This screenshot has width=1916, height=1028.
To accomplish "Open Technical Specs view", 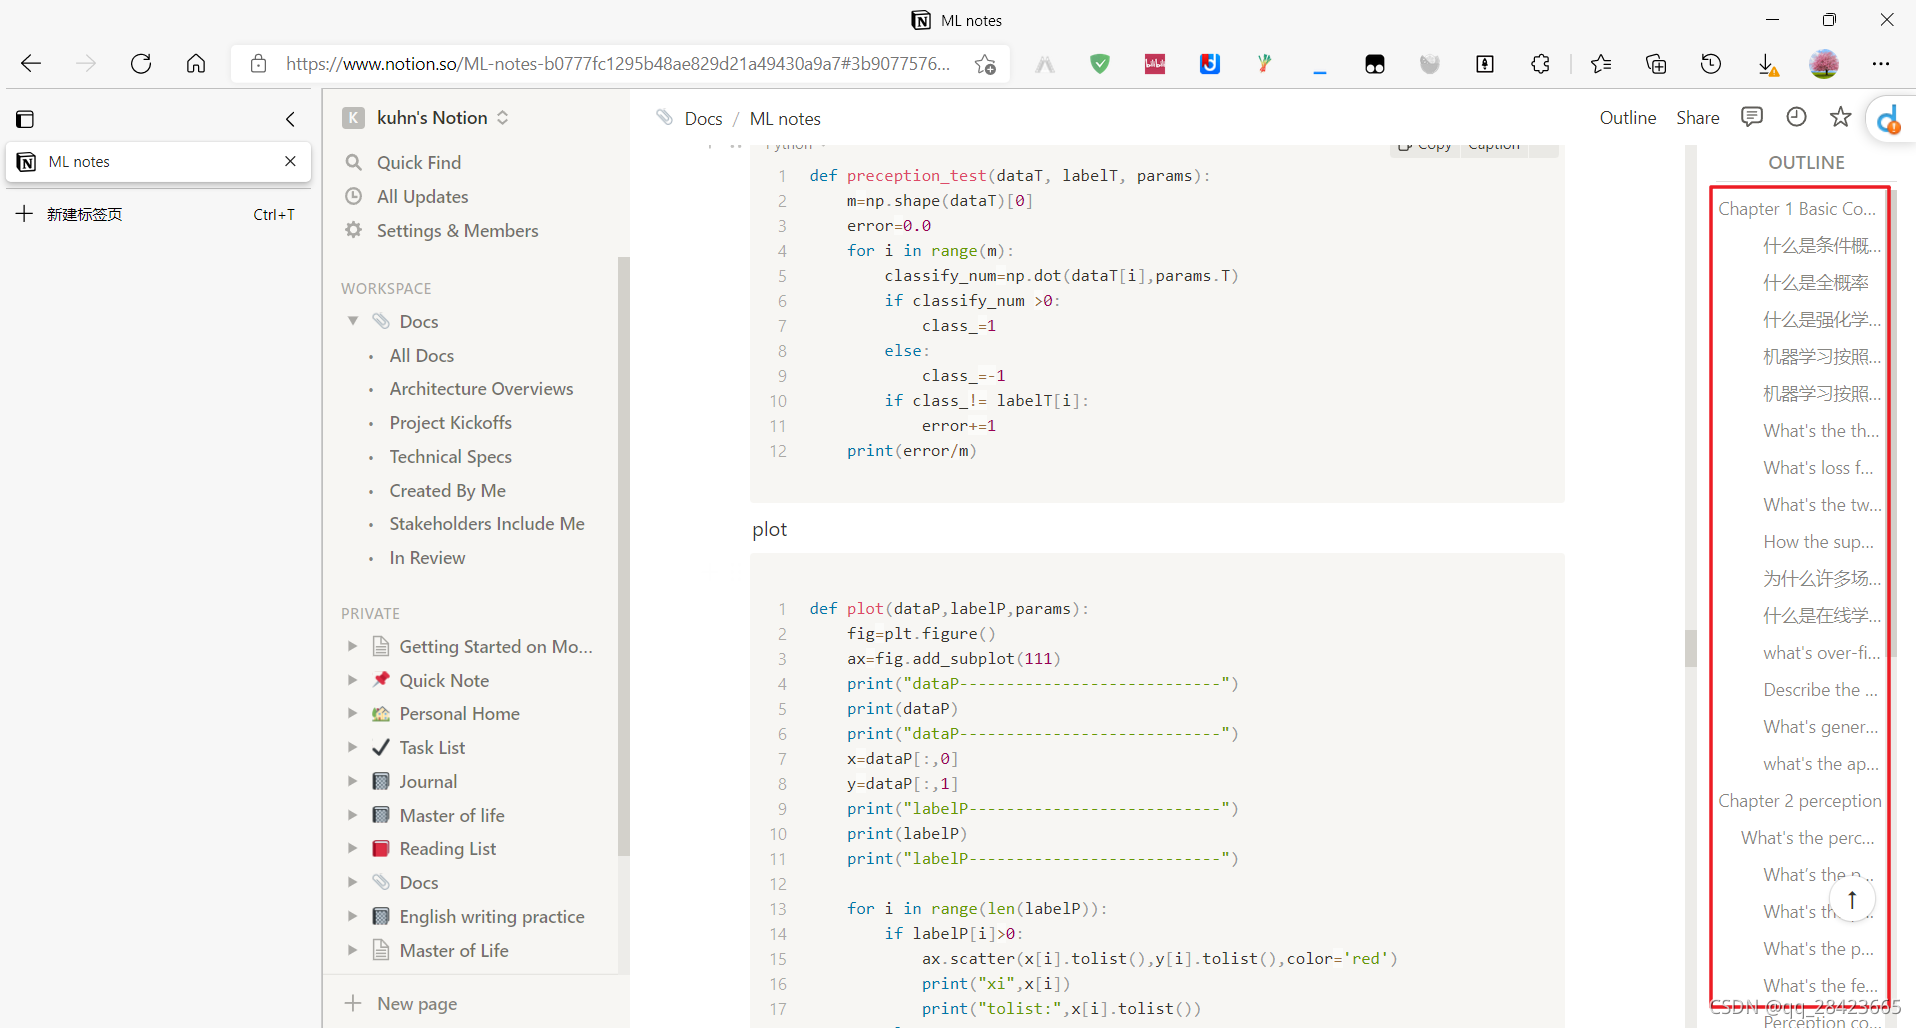I will click(x=450, y=456).
